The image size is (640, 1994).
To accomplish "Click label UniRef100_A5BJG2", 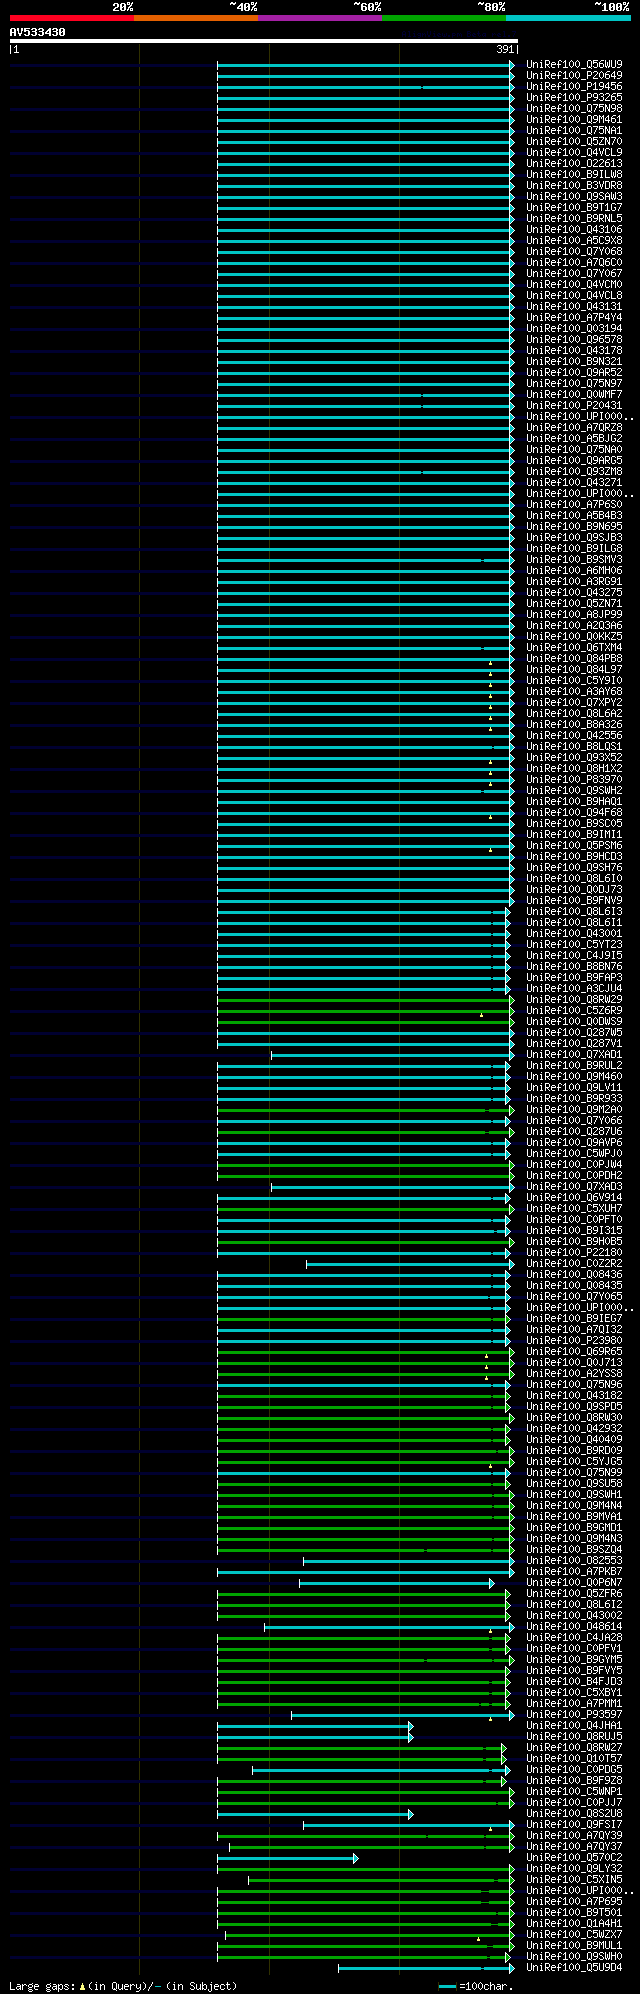I will click(574, 438).
